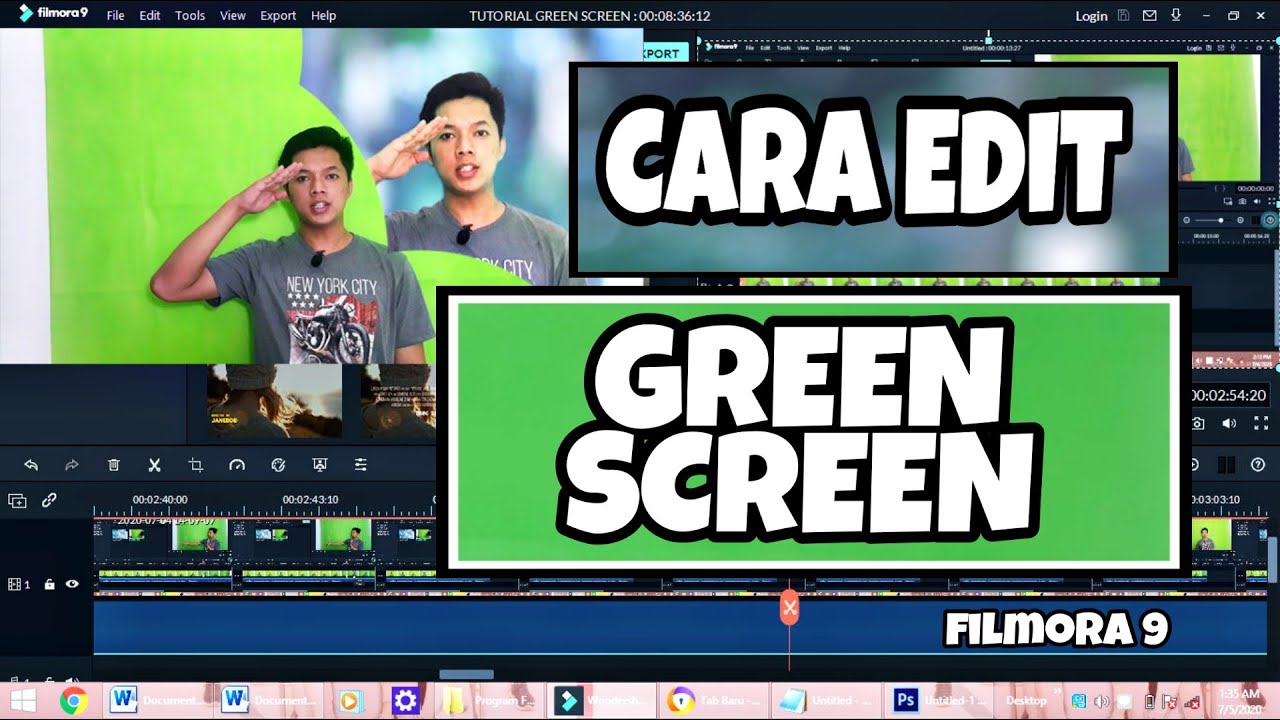1280x720 pixels.
Task: Open the Tab Baru browser taskbar item
Action: click(x=712, y=701)
